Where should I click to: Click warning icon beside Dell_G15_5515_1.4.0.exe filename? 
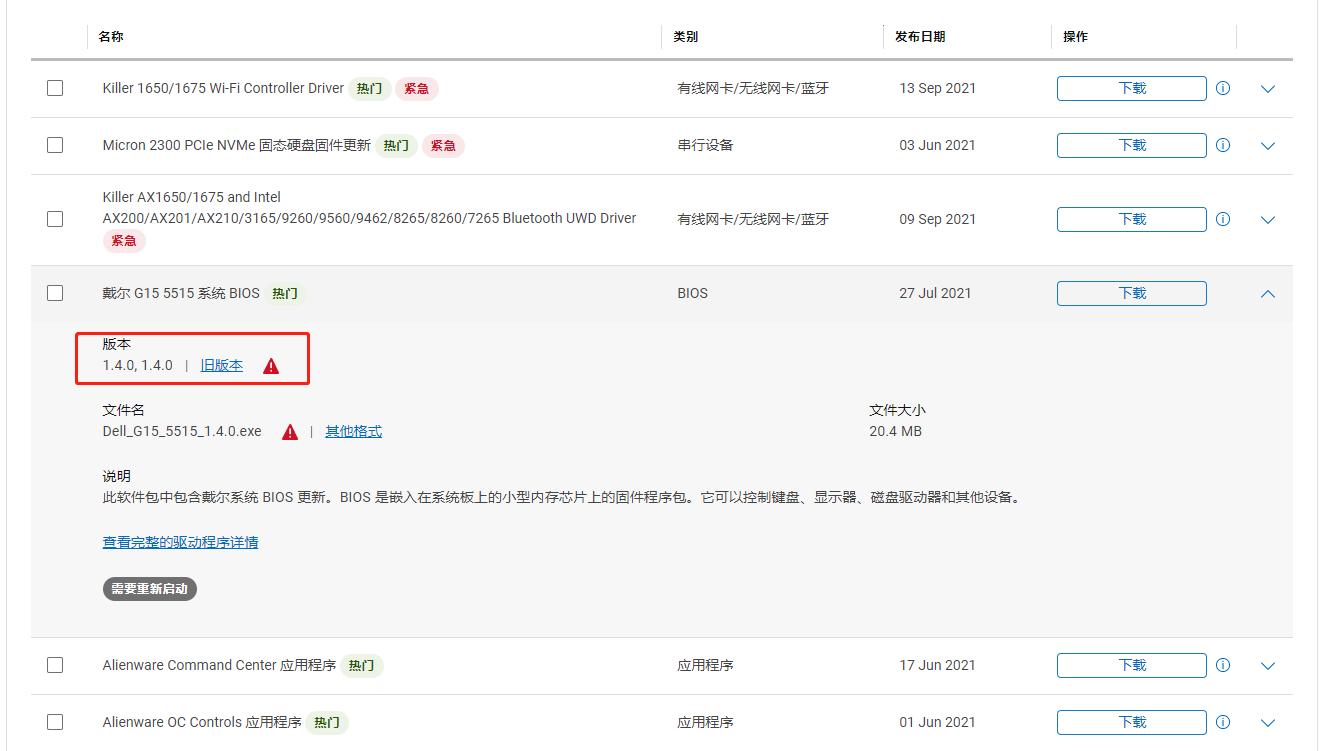pos(289,431)
